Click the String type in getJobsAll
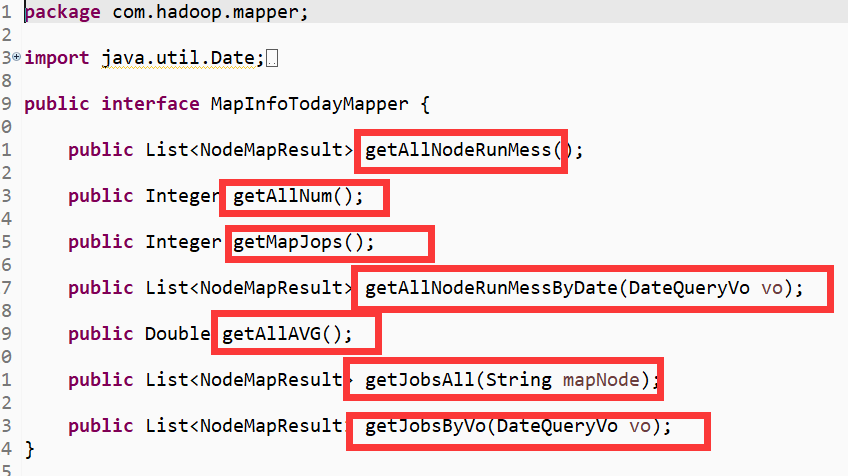This screenshot has width=848, height=476. point(524,380)
